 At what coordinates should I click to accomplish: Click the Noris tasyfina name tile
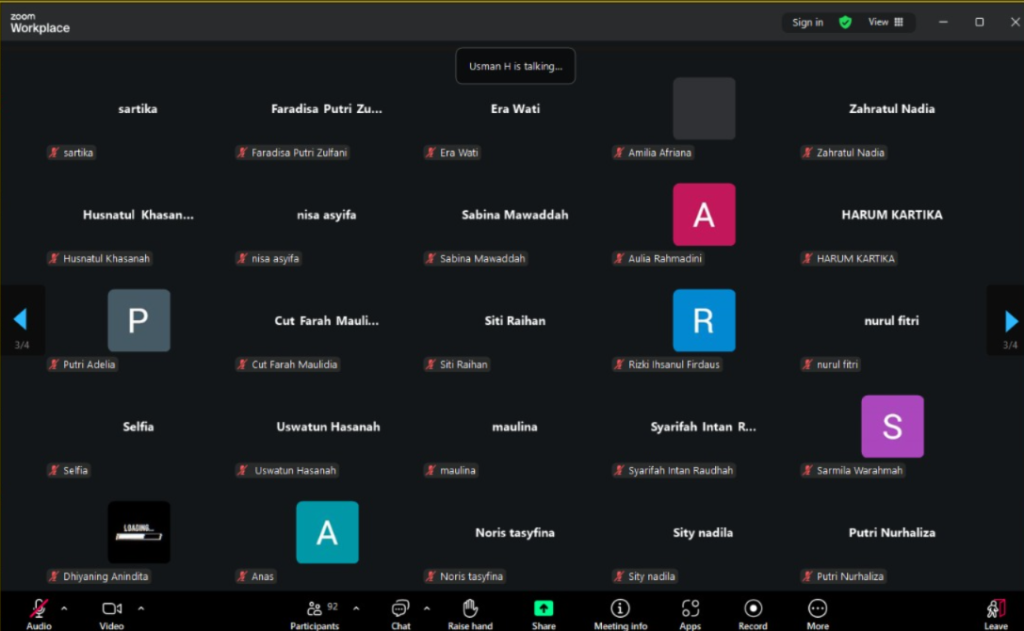click(x=515, y=532)
